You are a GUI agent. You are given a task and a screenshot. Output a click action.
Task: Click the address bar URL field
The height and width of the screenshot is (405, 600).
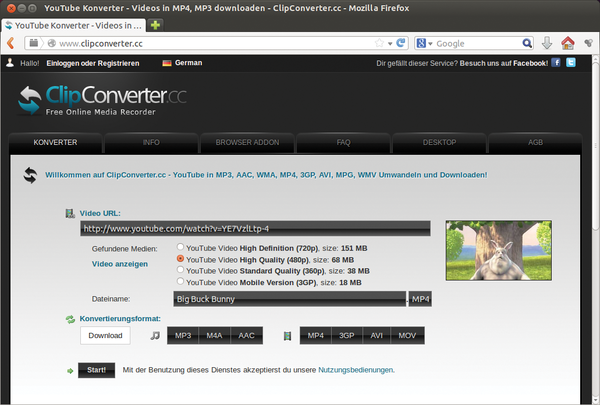[x=215, y=43]
